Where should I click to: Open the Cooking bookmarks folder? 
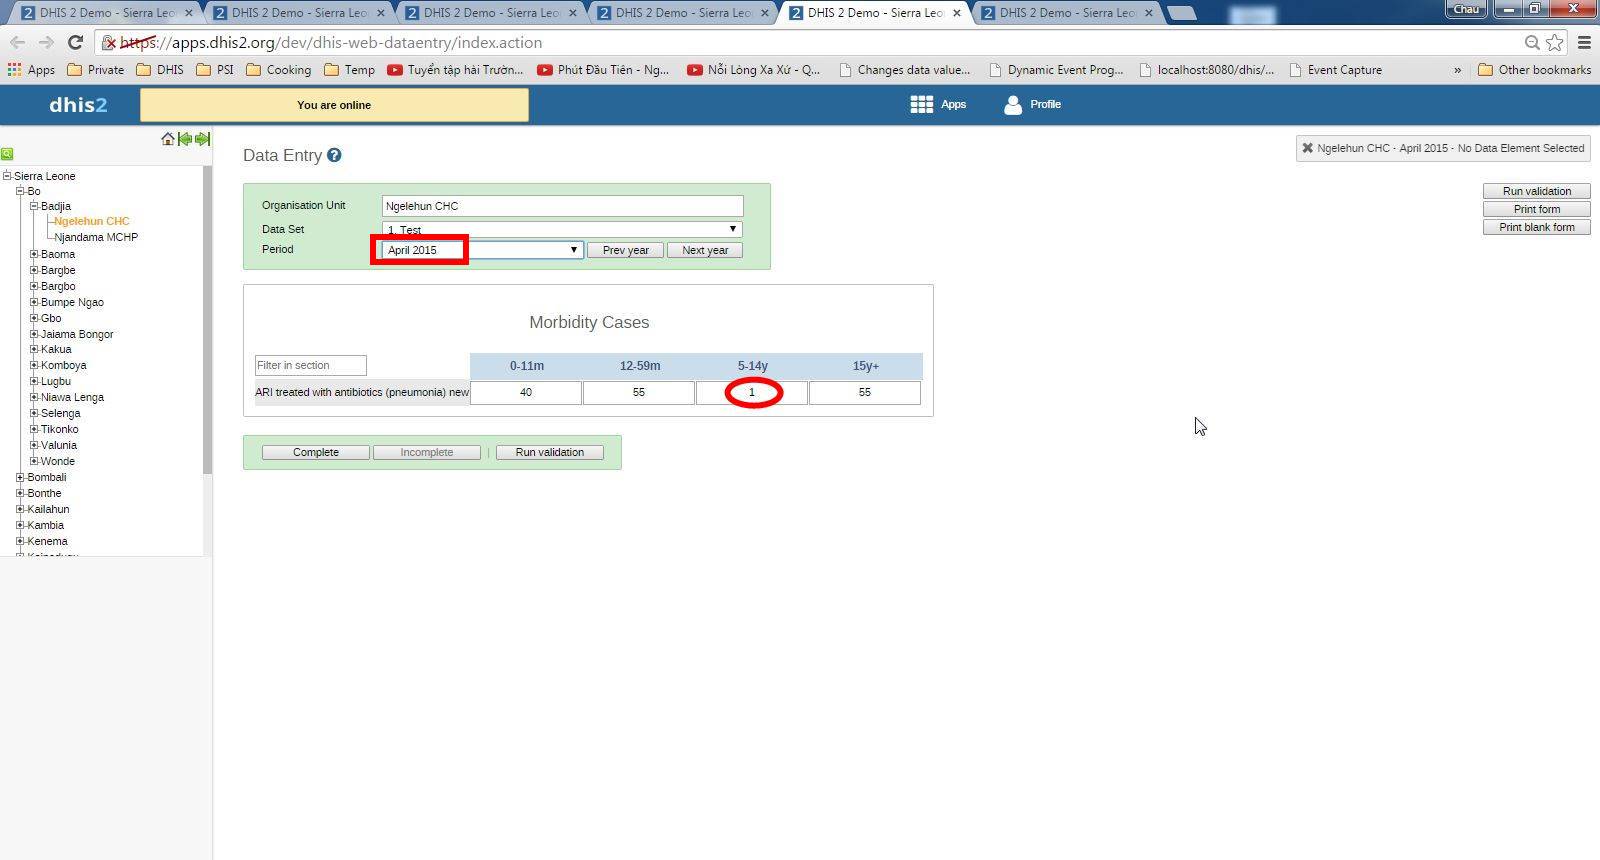(x=279, y=70)
